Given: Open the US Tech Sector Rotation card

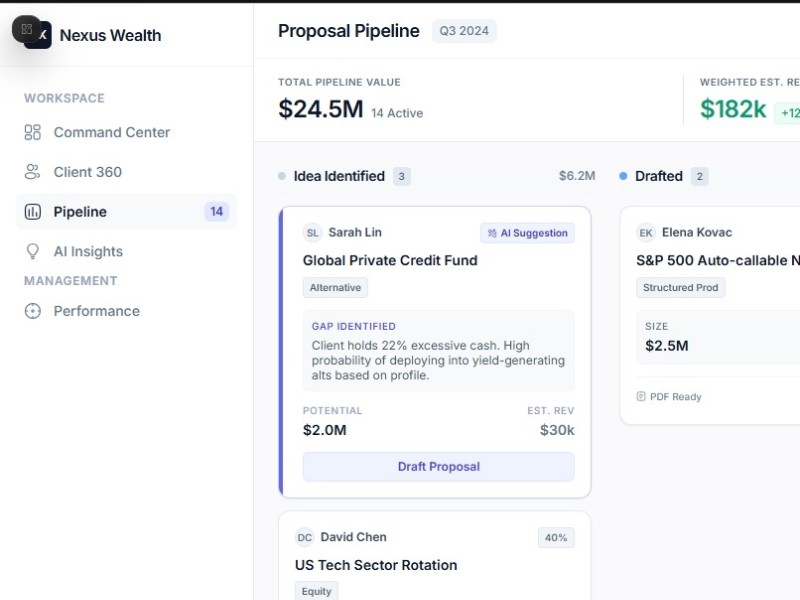Looking at the screenshot, I should [x=376, y=565].
